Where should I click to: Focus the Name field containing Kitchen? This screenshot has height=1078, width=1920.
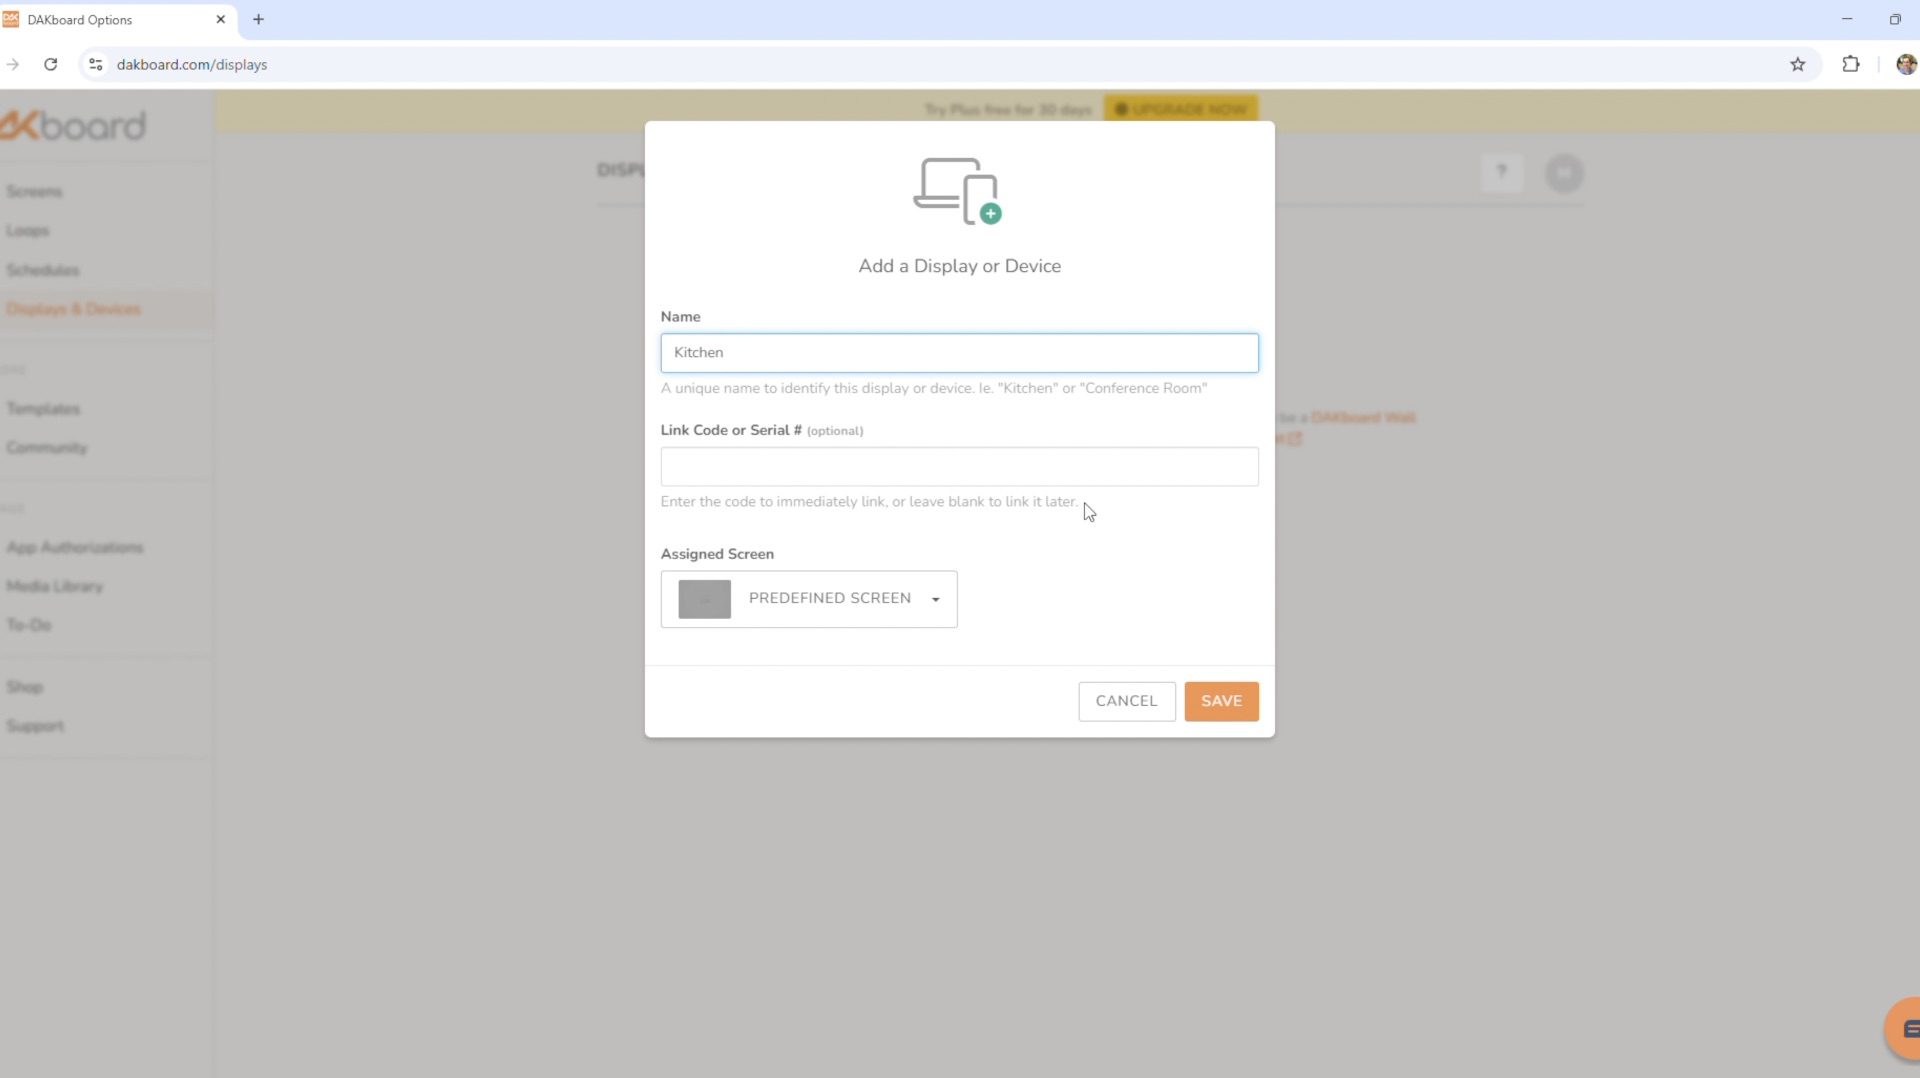tap(958, 353)
